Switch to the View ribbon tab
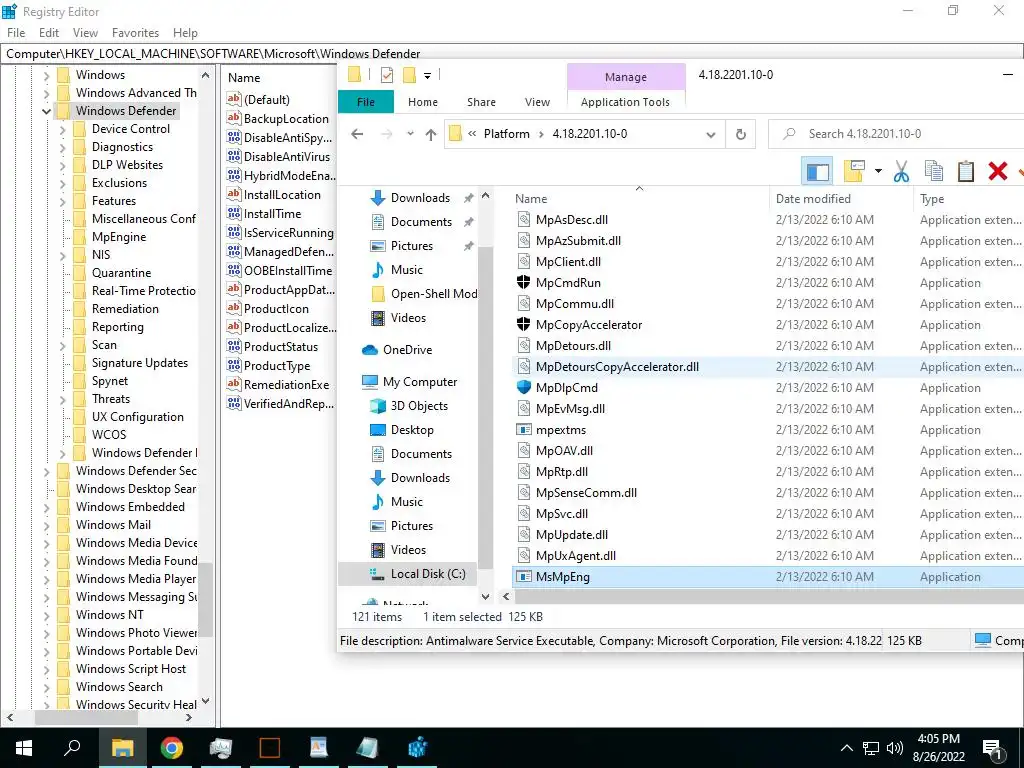This screenshot has width=1024, height=768. pyautogui.click(x=537, y=102)
